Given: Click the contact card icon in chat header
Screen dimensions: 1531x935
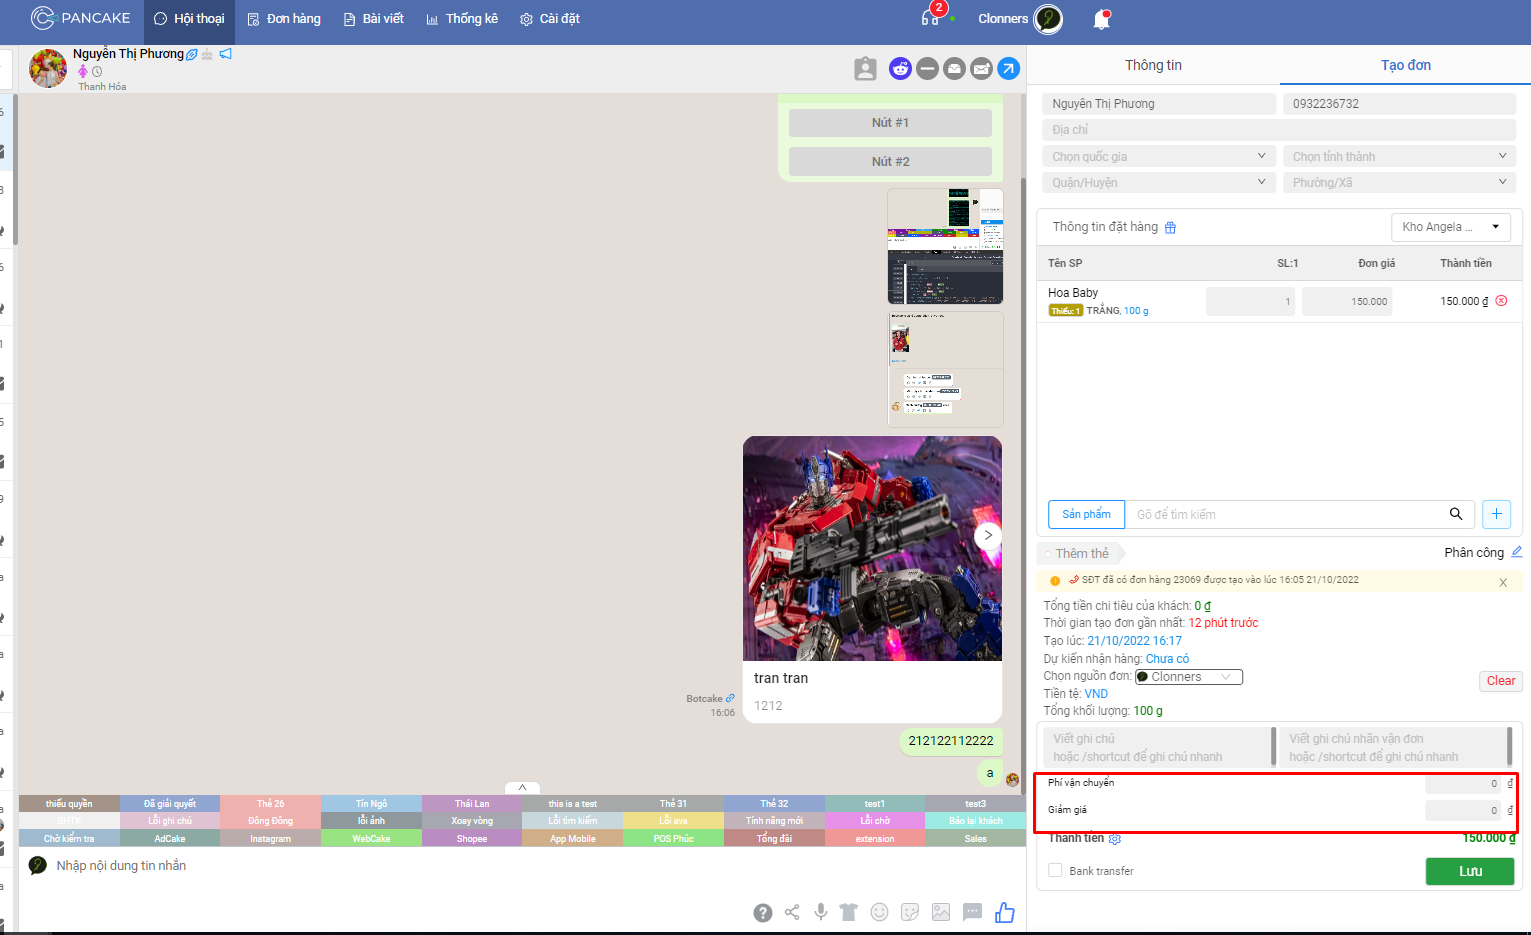Looking at the screenshot, I should [865, 68].
